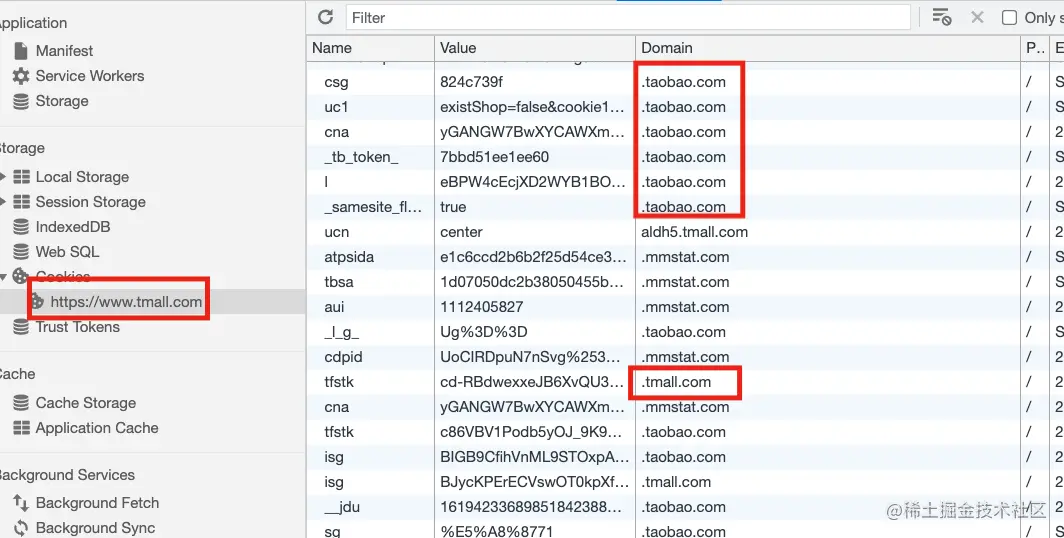Click the Session Storage grid icon
The width and height of the screenshot is (1064, 538).
coord(22,202)
